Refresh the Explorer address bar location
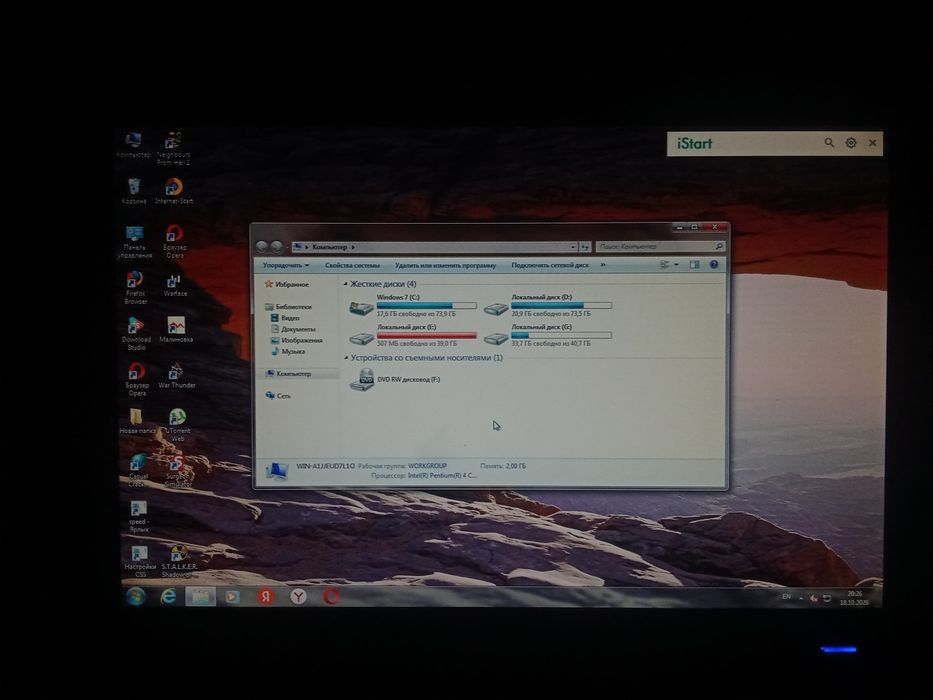Viewport: 933px width, 700px height. tap(585, 246)
